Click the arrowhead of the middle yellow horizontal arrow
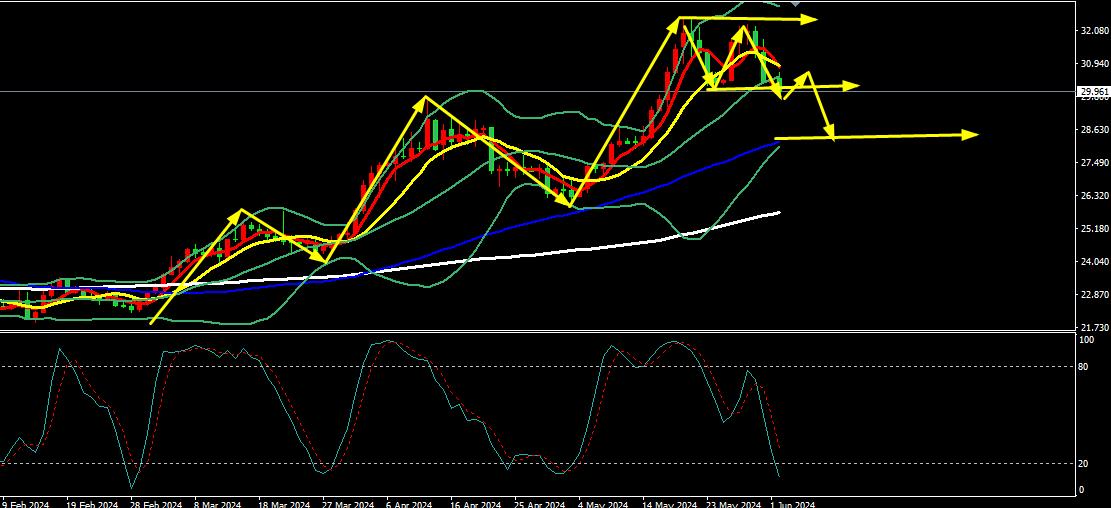Image resolution: width=1111 pixels, height=508 pixels. [x=852, y=86]
